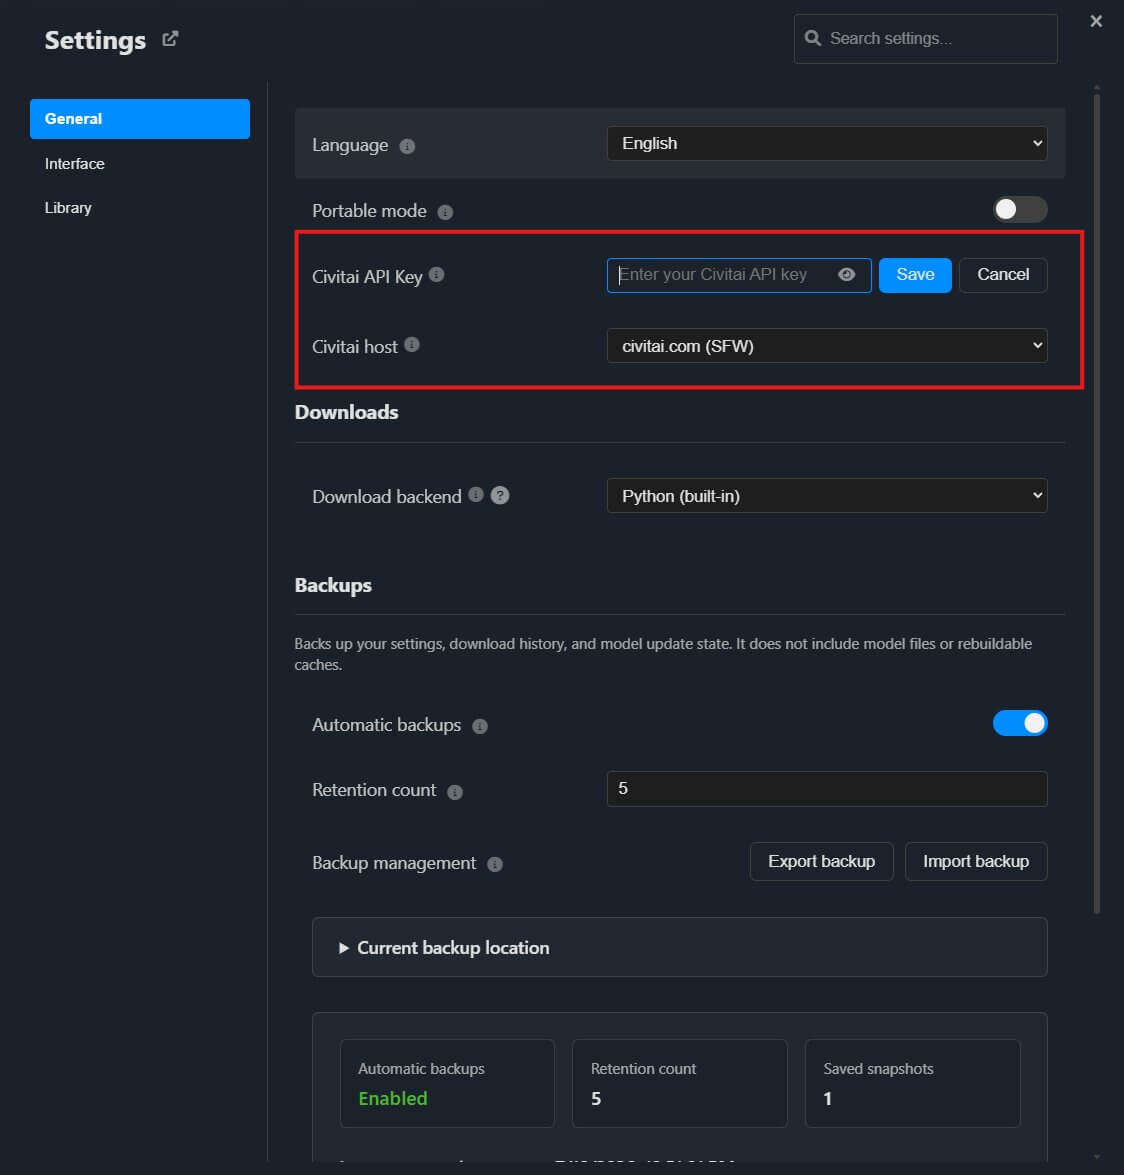Click Export backup button

(821, 862)
